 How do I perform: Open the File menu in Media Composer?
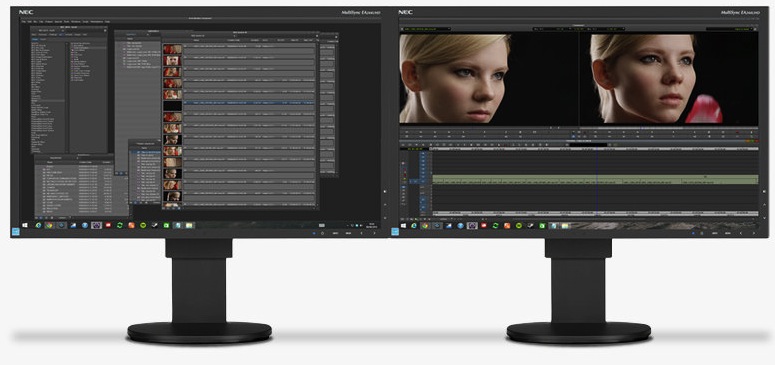pyautogui.click(x=24, y=21)
